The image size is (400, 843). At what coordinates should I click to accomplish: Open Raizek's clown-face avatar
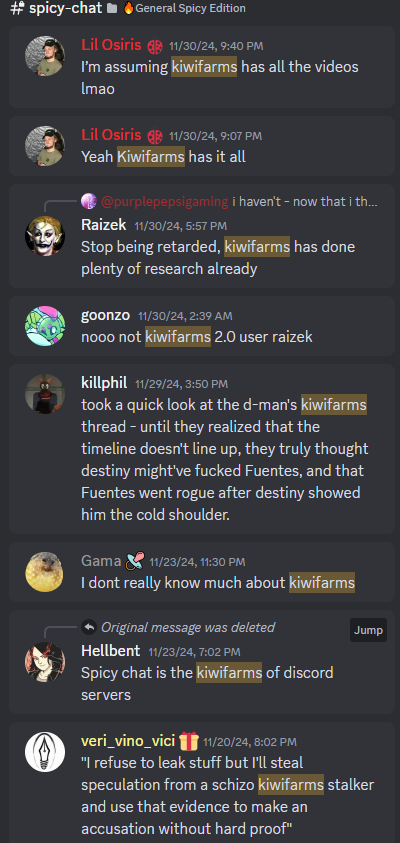[45, 236]
